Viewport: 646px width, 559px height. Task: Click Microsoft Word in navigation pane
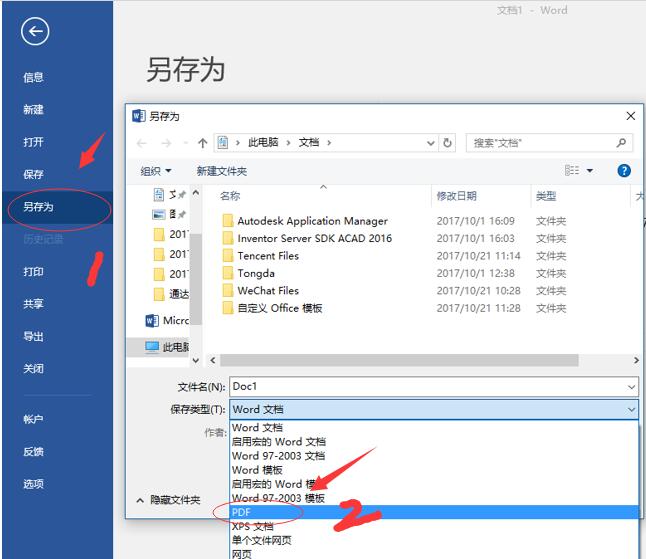coord(167,320)
